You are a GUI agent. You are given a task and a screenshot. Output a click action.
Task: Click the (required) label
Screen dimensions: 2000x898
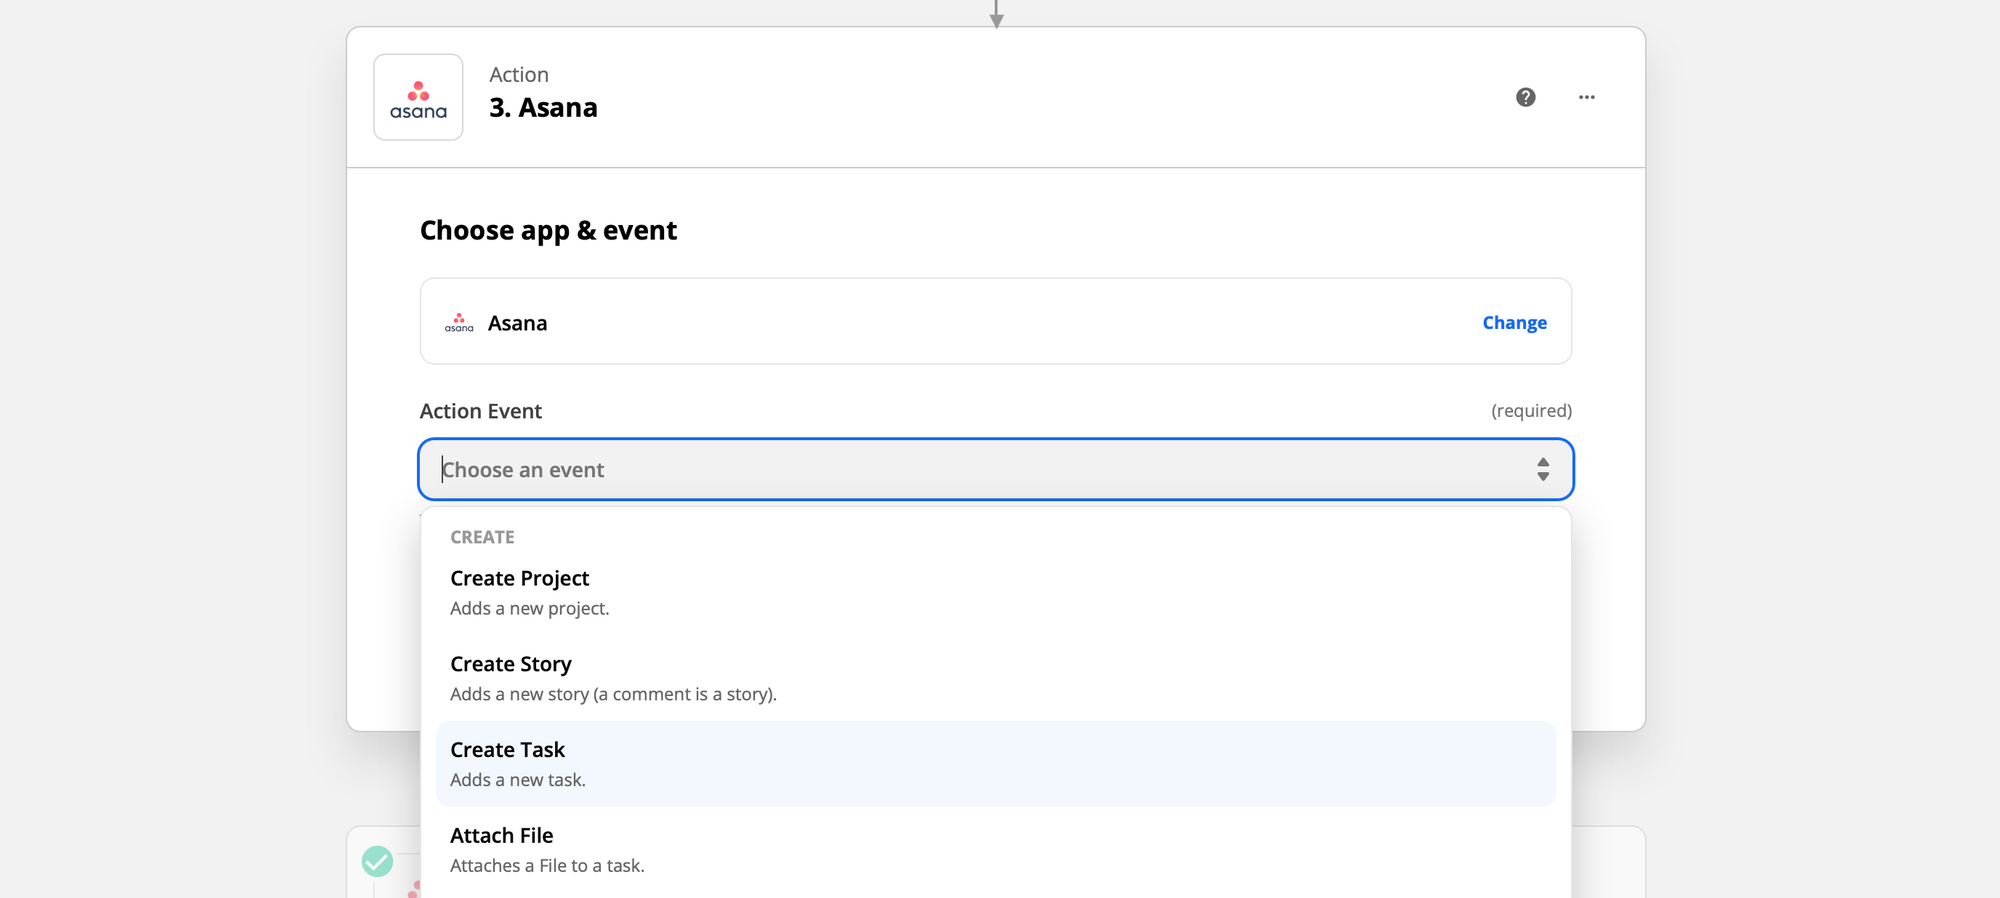pyautogui.click(x=1531, y=411)
